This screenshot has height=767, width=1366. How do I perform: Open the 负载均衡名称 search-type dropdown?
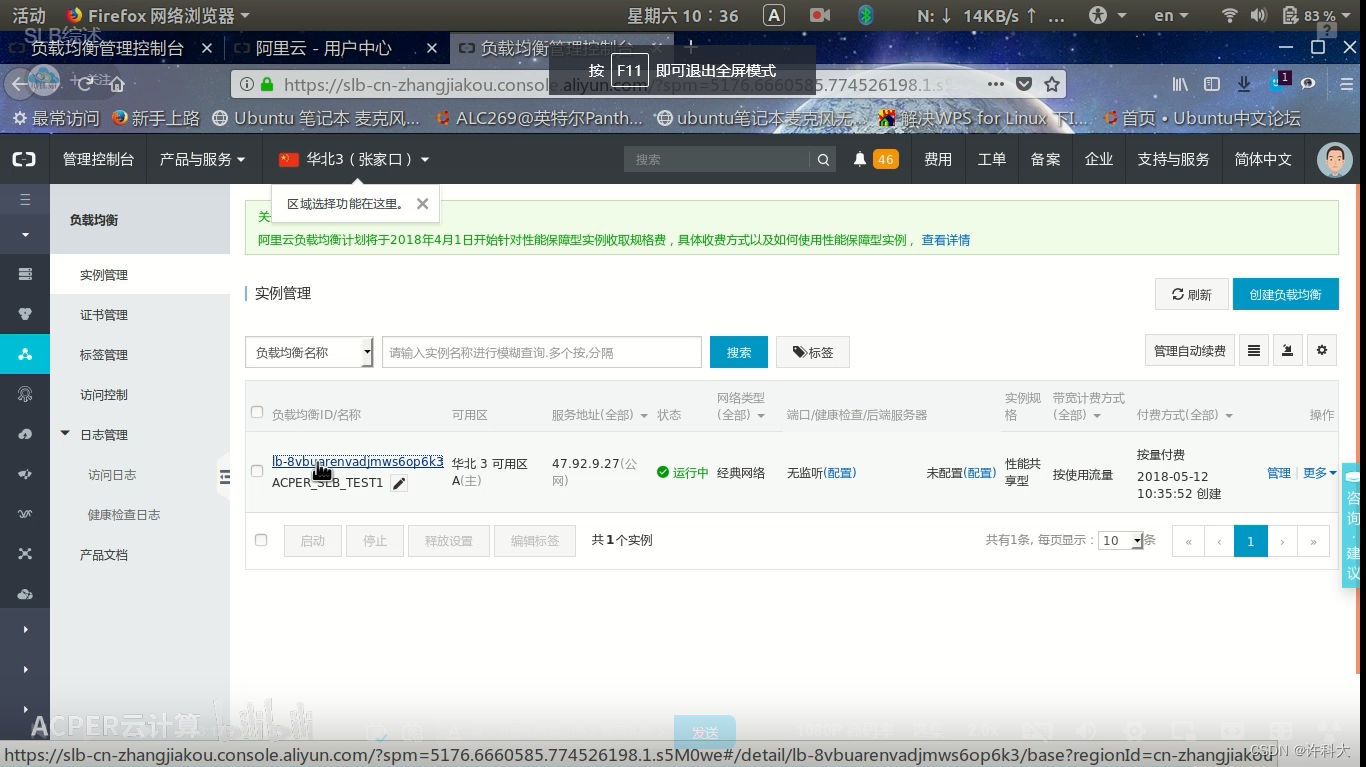[x=309, y=352]
